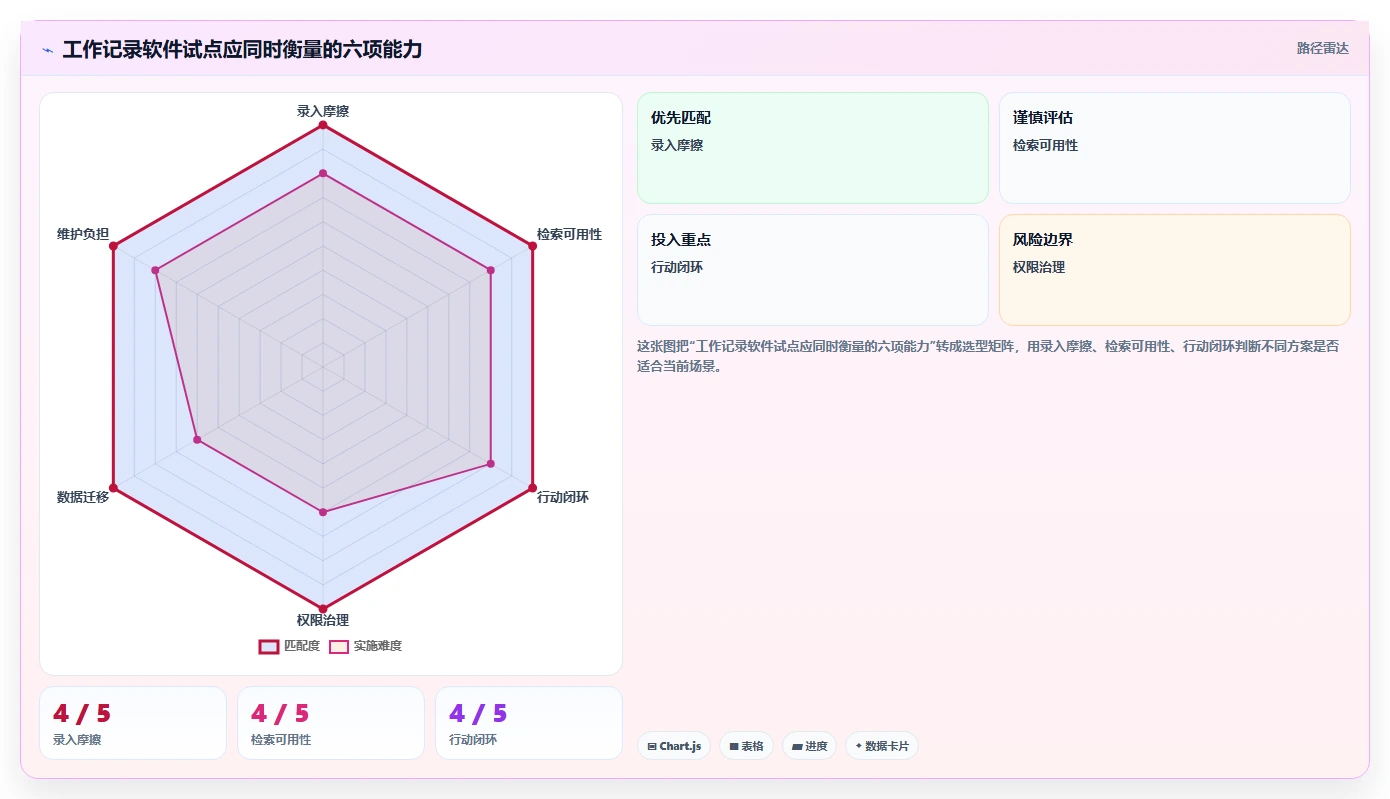Click the 路径雷达 label in the header
Screen dimensions: 1390x799
click(1322, 48)
